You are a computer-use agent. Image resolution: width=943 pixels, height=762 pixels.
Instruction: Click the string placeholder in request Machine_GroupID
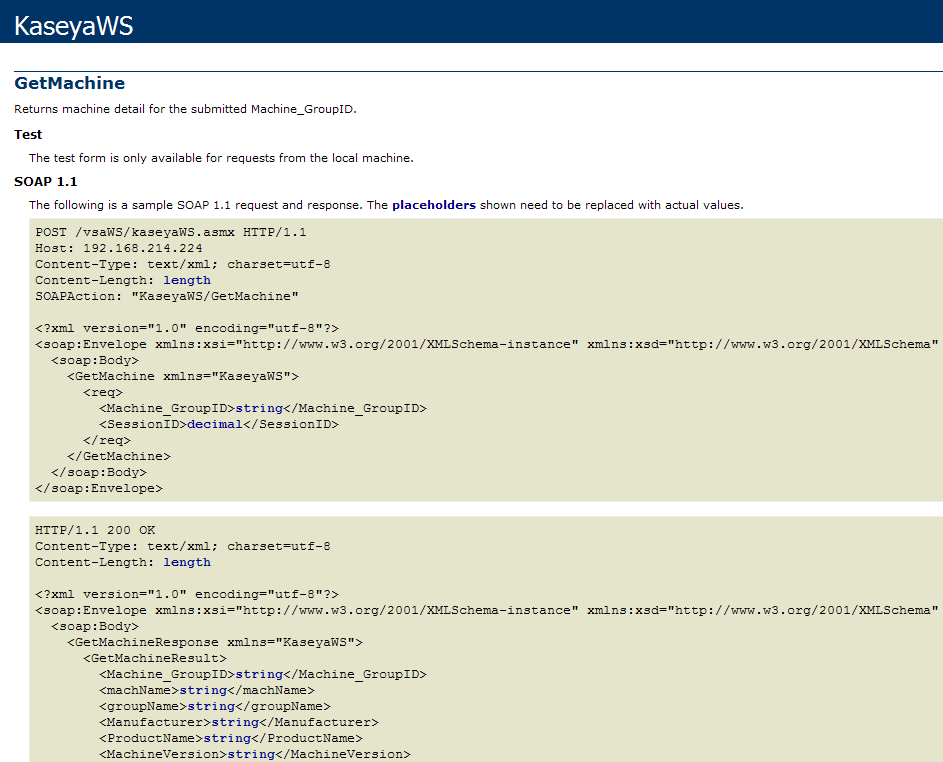pyautogui.click(x=259, y=408)
